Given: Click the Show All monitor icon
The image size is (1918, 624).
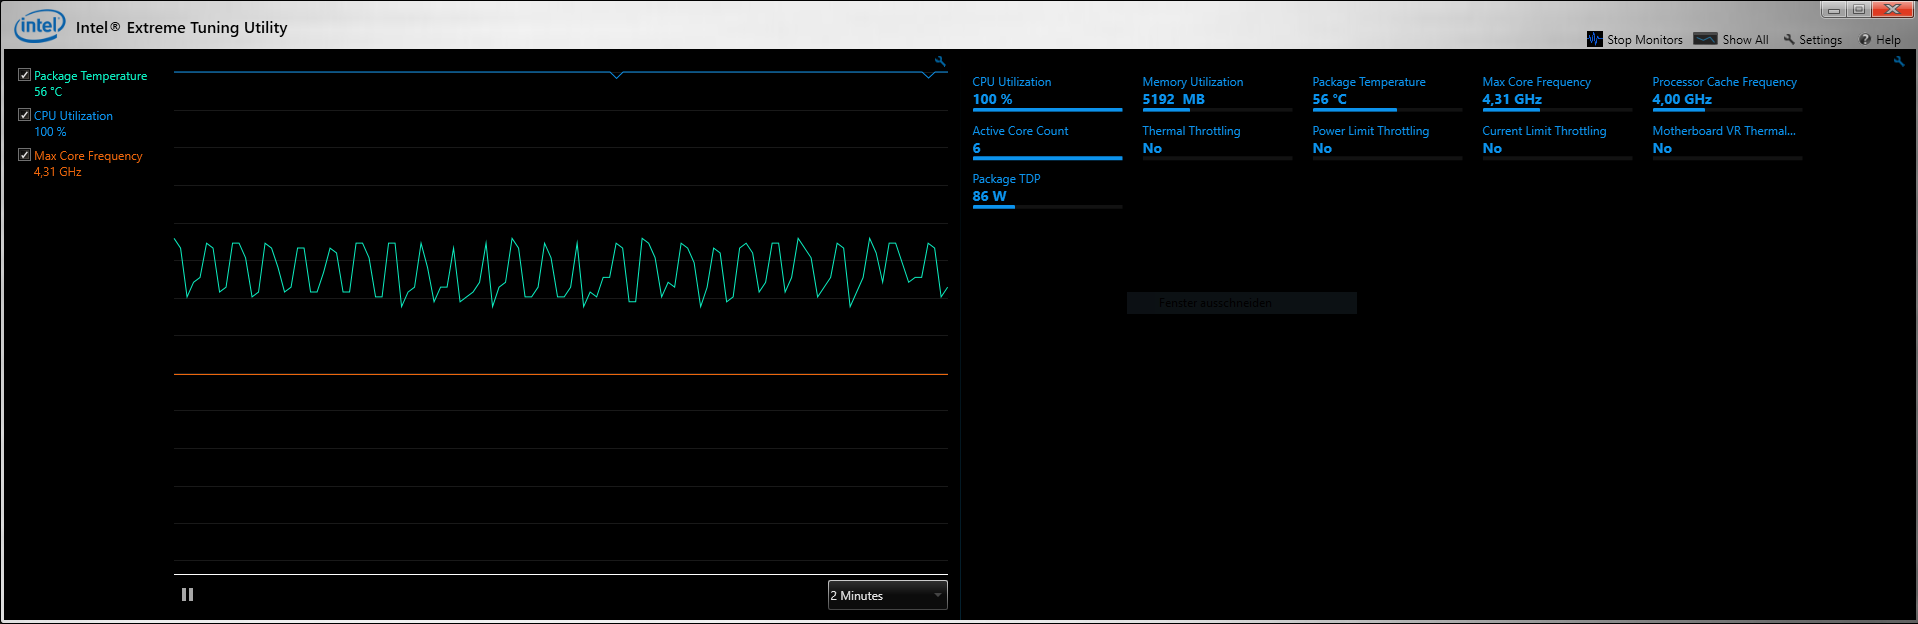Looking at the screenshot, I should pos(1705,39).
